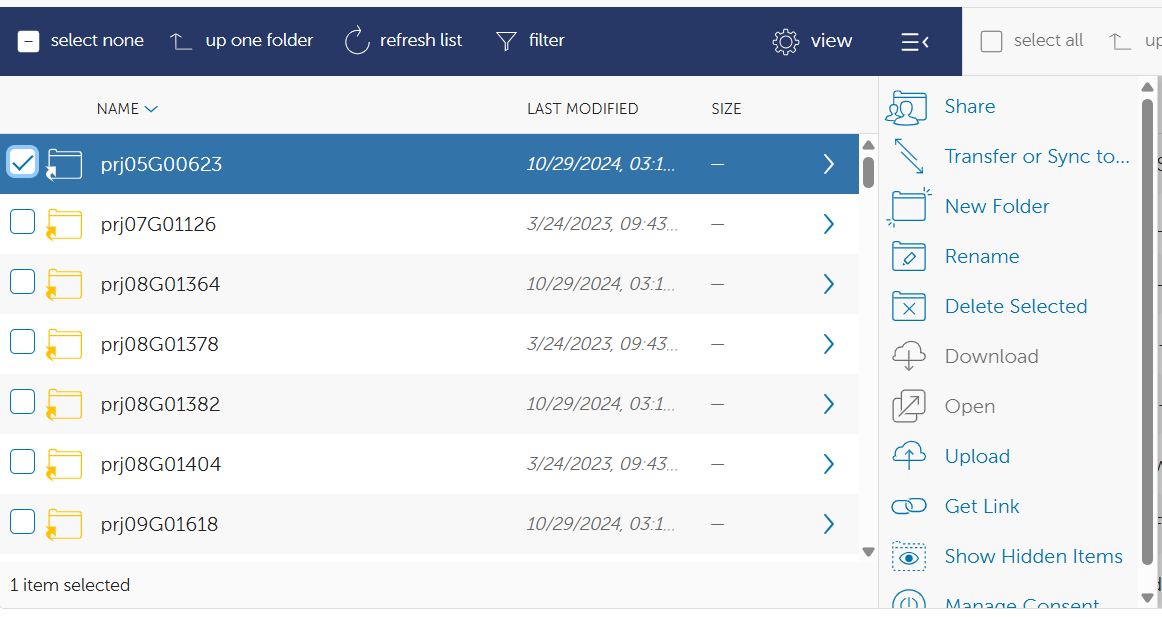Viewport: 1162px width, 617px height.
Task: Click the up one folder label
Action: click(x=259, y=41)
